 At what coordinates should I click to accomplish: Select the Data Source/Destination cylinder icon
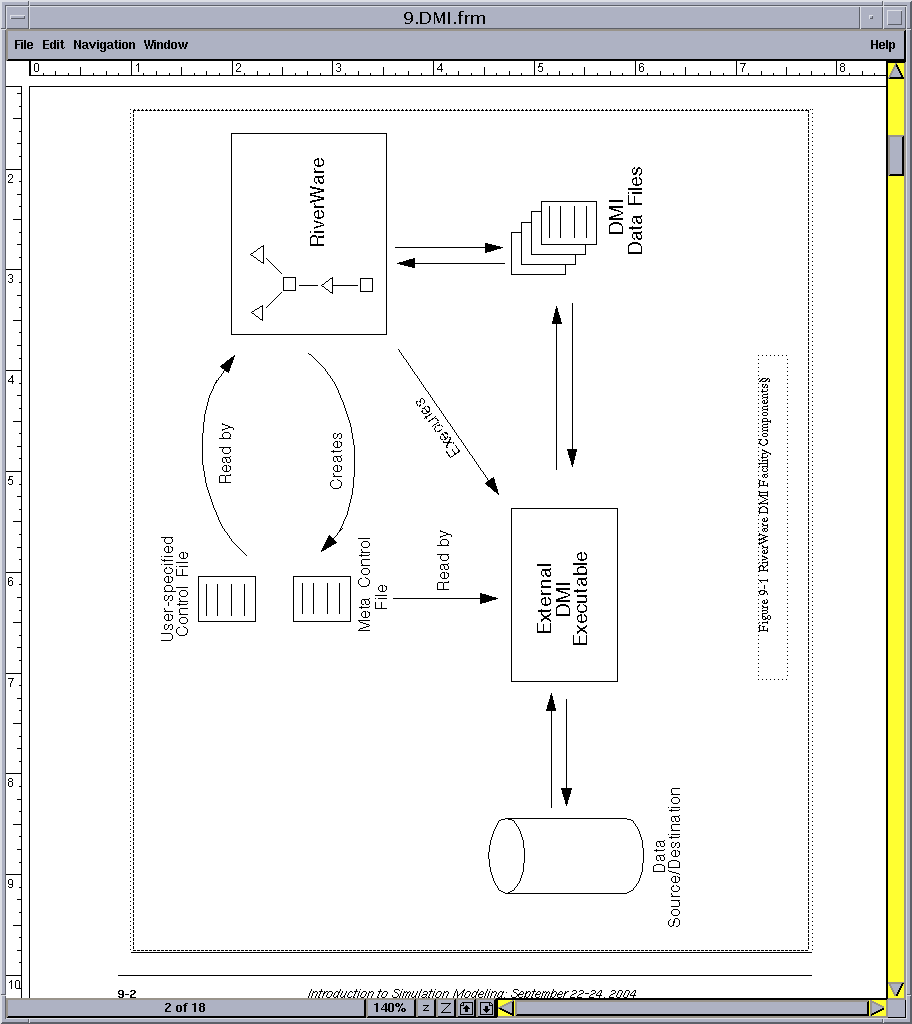[x=566, y=856]
